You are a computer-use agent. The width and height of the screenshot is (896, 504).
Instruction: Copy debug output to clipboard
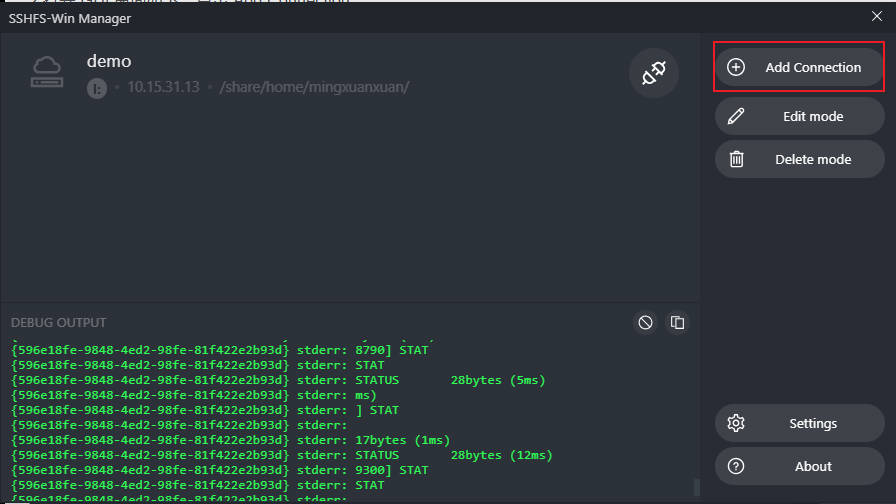click(677, 322)
